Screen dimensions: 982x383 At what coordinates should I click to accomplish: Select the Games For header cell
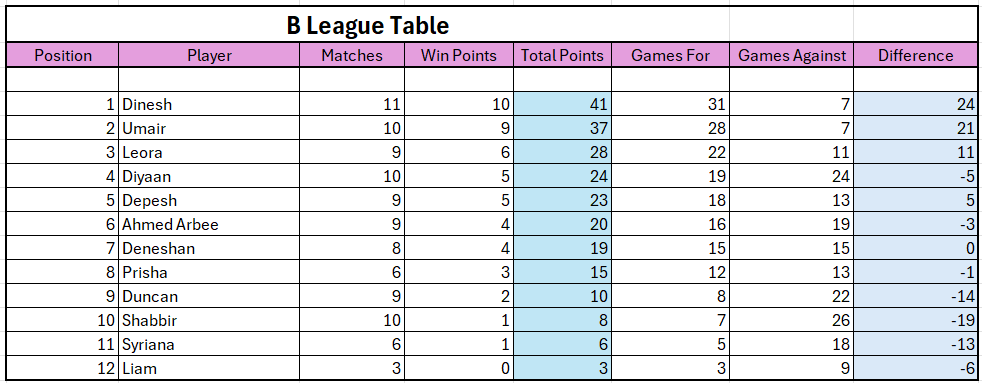click(x=670, y=55)
